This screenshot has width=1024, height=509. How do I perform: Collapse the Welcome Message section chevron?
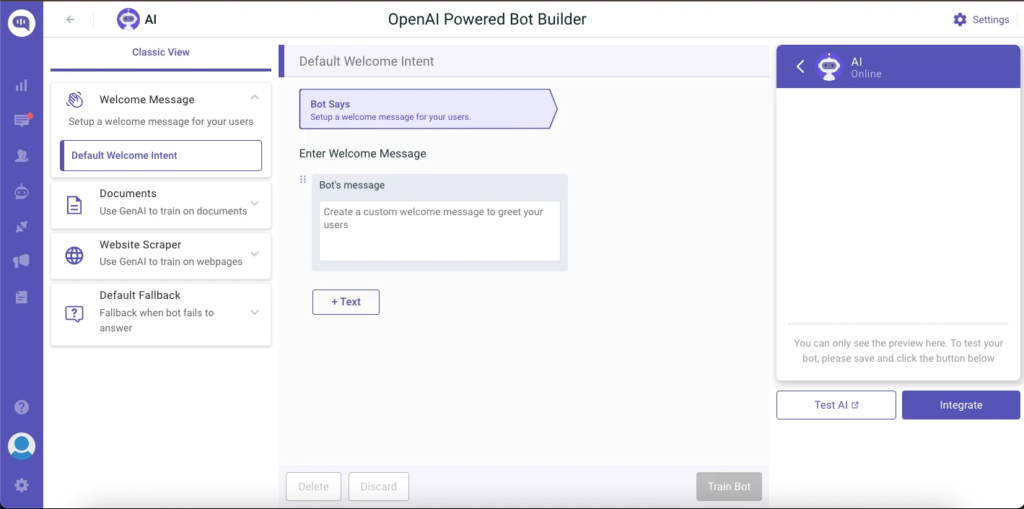tap(255, 97)
